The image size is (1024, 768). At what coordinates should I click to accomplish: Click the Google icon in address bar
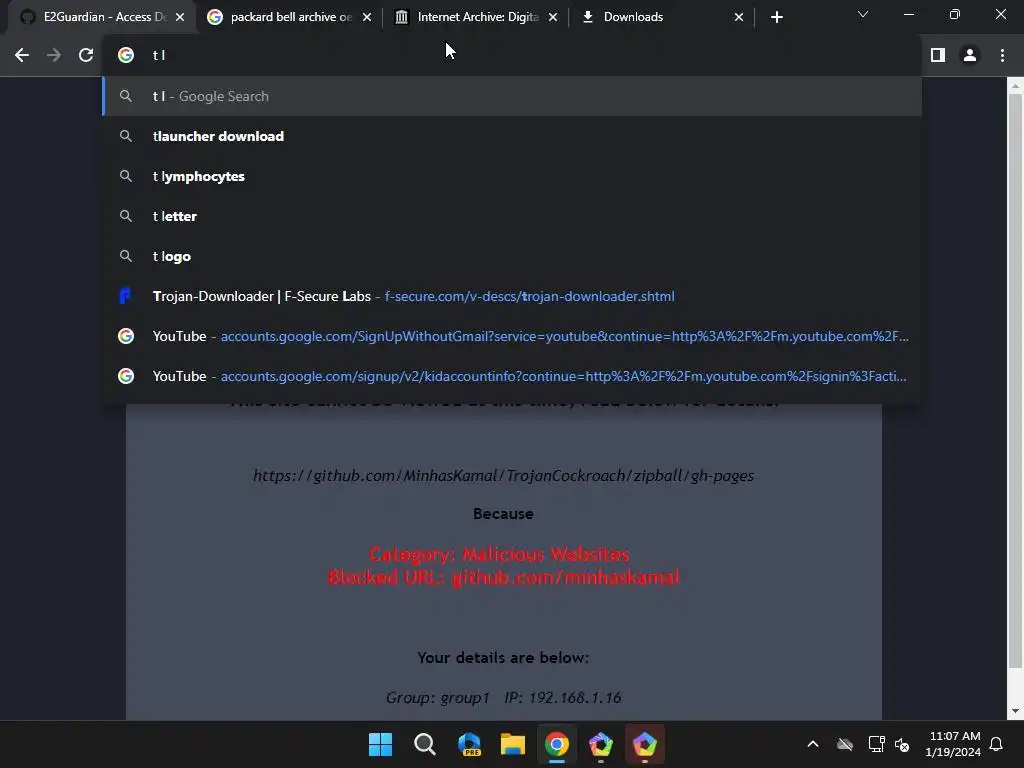126,56
